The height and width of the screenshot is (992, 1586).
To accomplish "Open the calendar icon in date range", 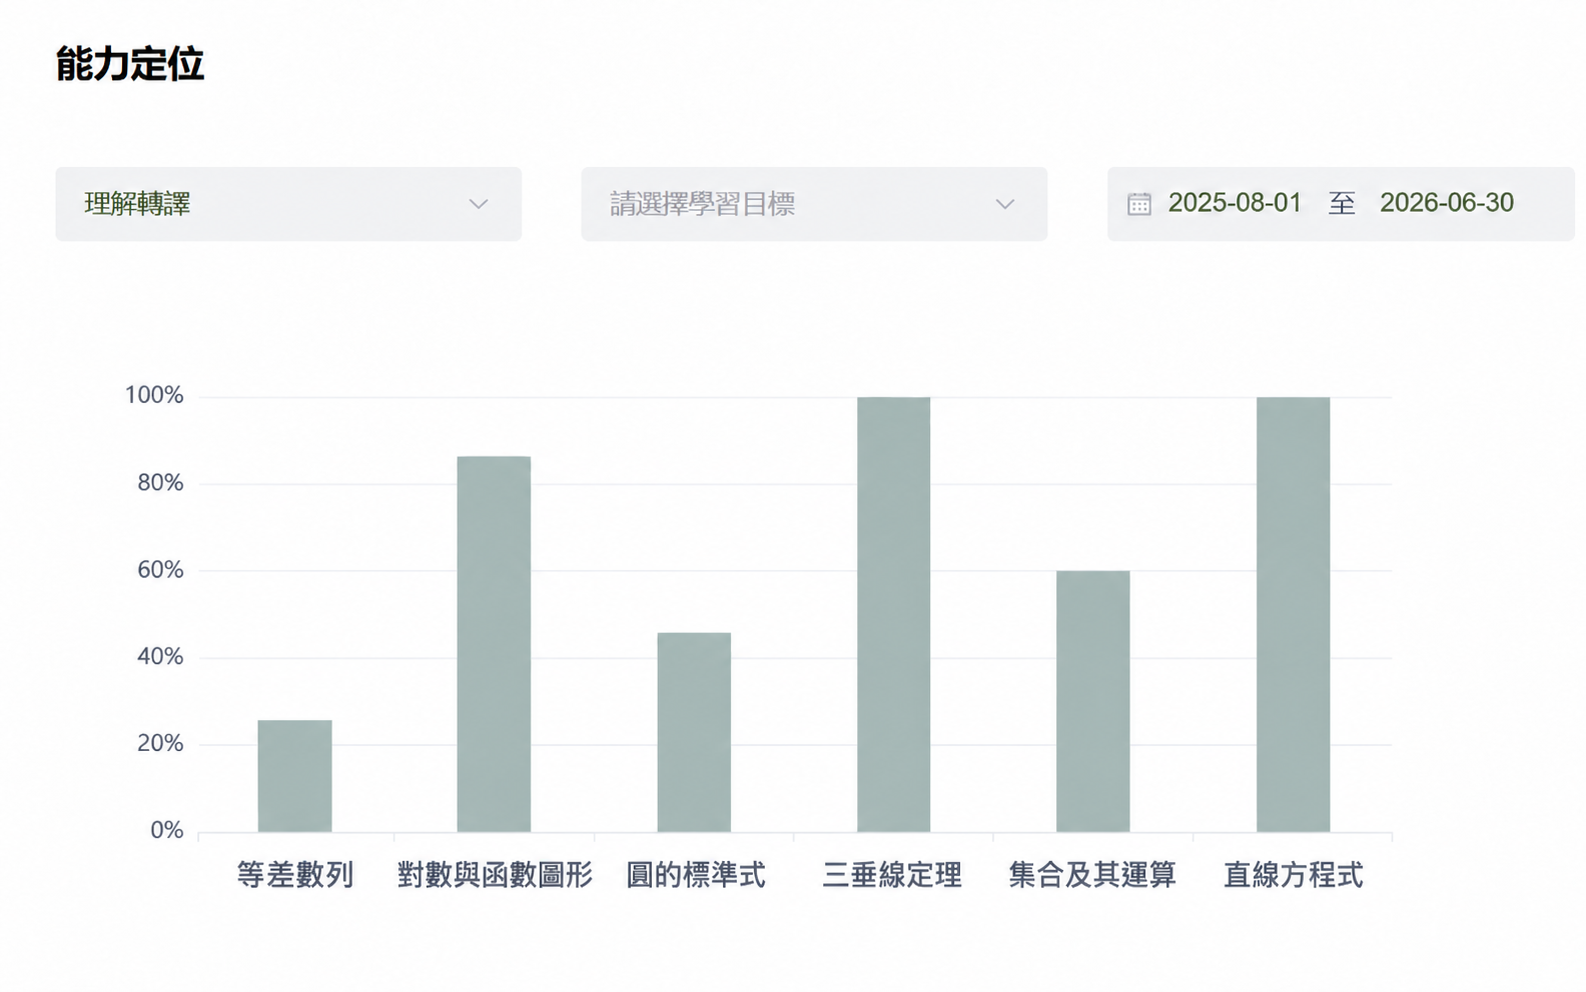I will coord(1139,204).
